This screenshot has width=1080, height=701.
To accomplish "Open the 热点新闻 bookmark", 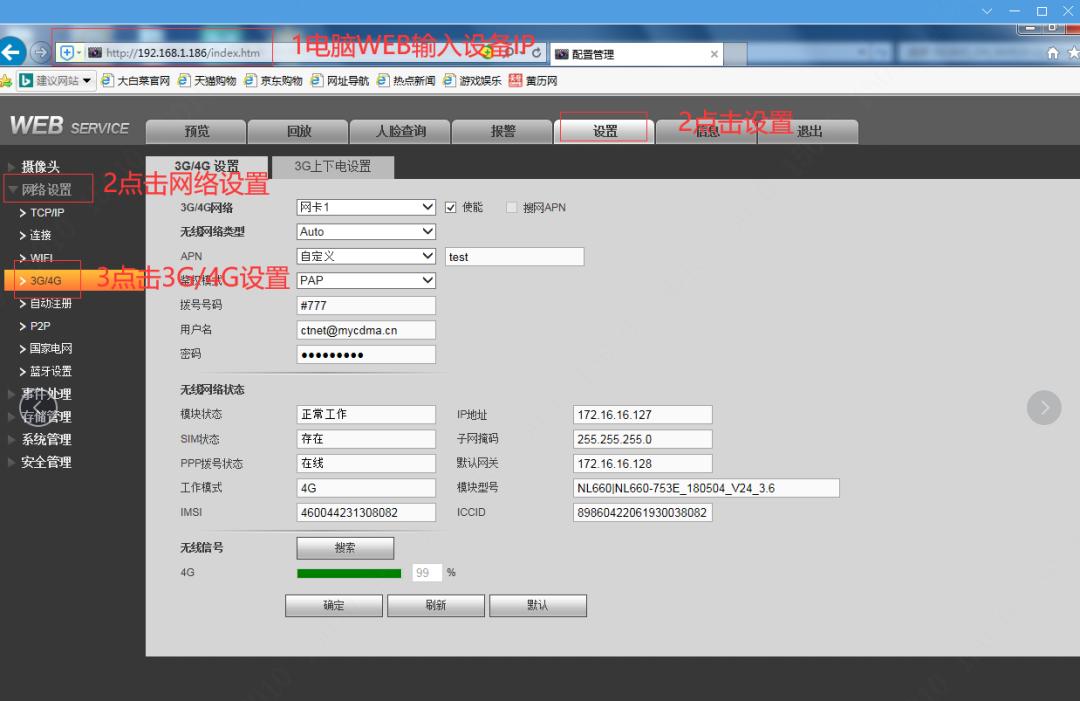I will pyautogui.click(x=406, y=81).
